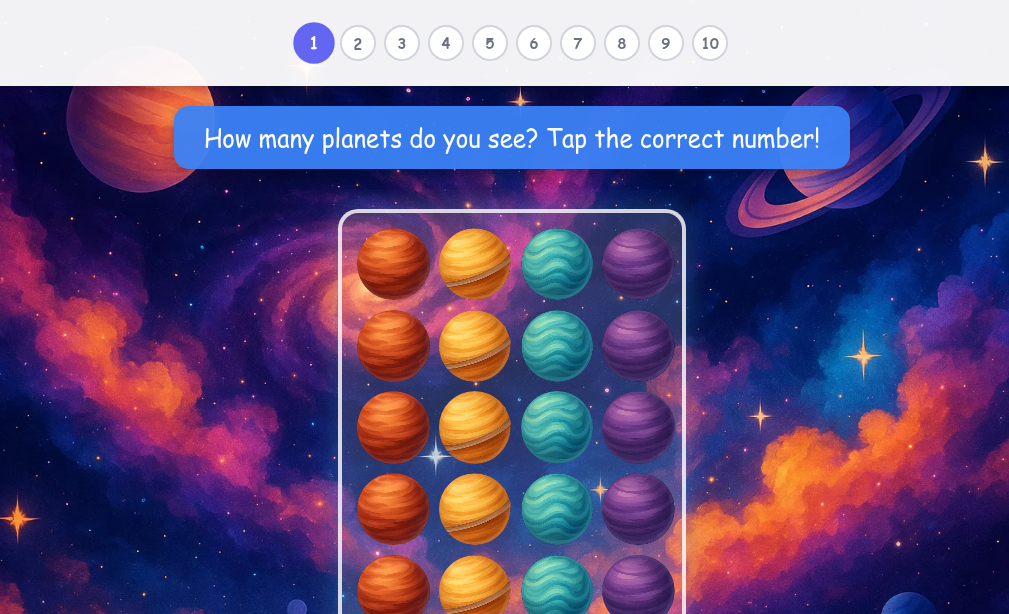The width and height of the screenshot is (1009, 614).
Task: Tap the white planet grid panel
Action: pyautogui.click(x=512, y=410)
